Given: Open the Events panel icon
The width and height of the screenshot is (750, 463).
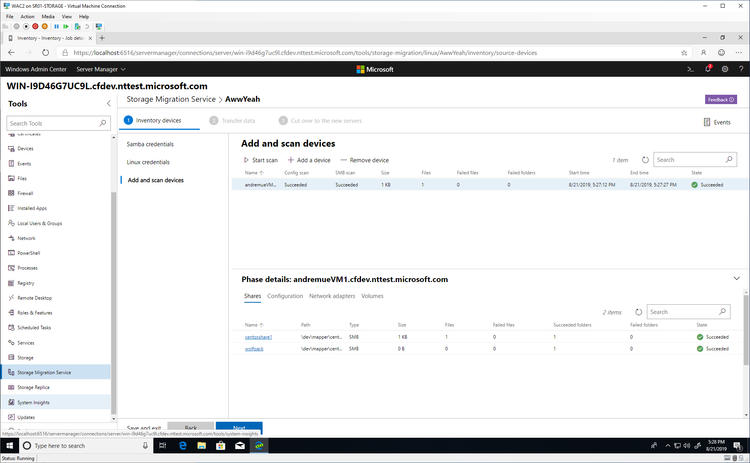Looking at the screenshot, I should 717,122.
